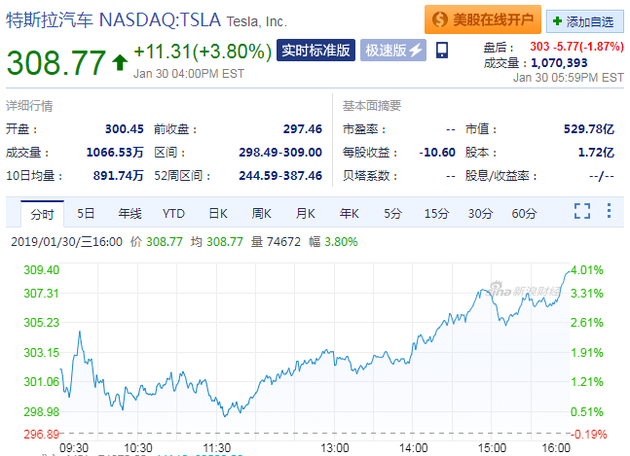Open the fullscreen chart icon
This screenshot has height=456, width=630.
point(582,211)
